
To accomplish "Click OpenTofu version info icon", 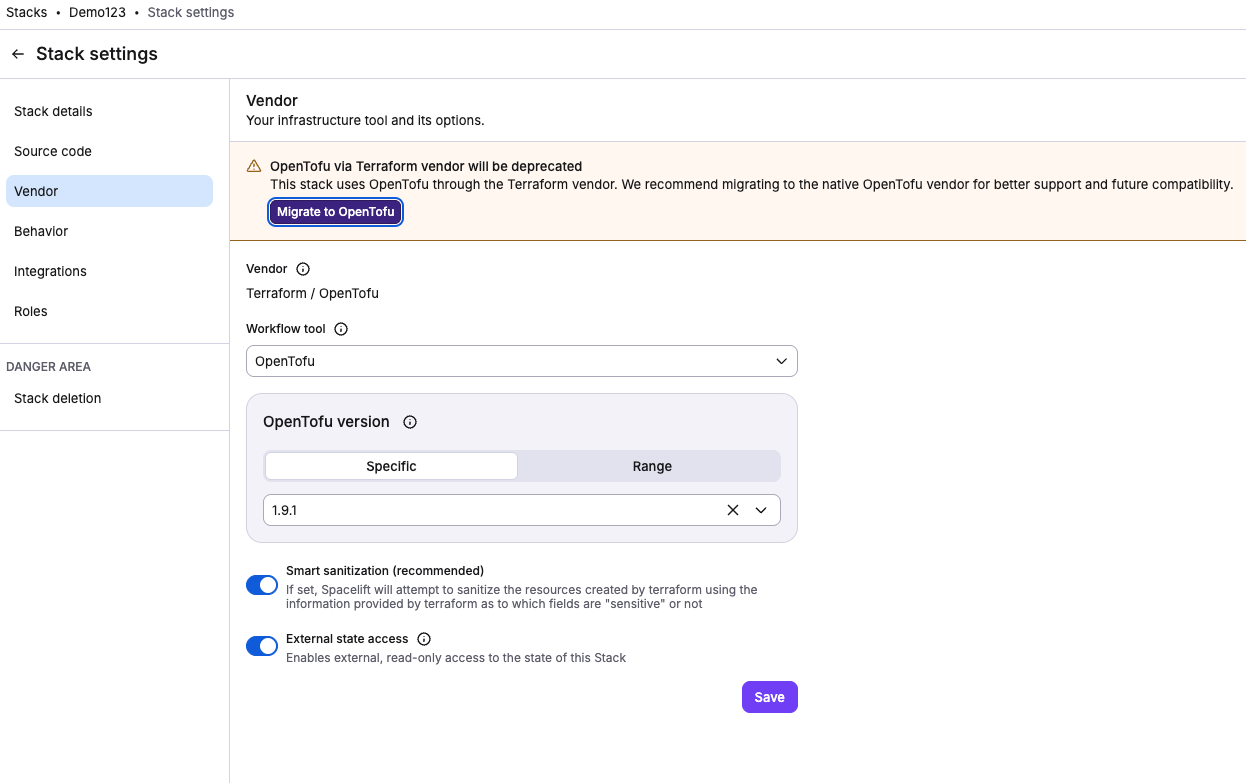I will [x=410, y=422].
